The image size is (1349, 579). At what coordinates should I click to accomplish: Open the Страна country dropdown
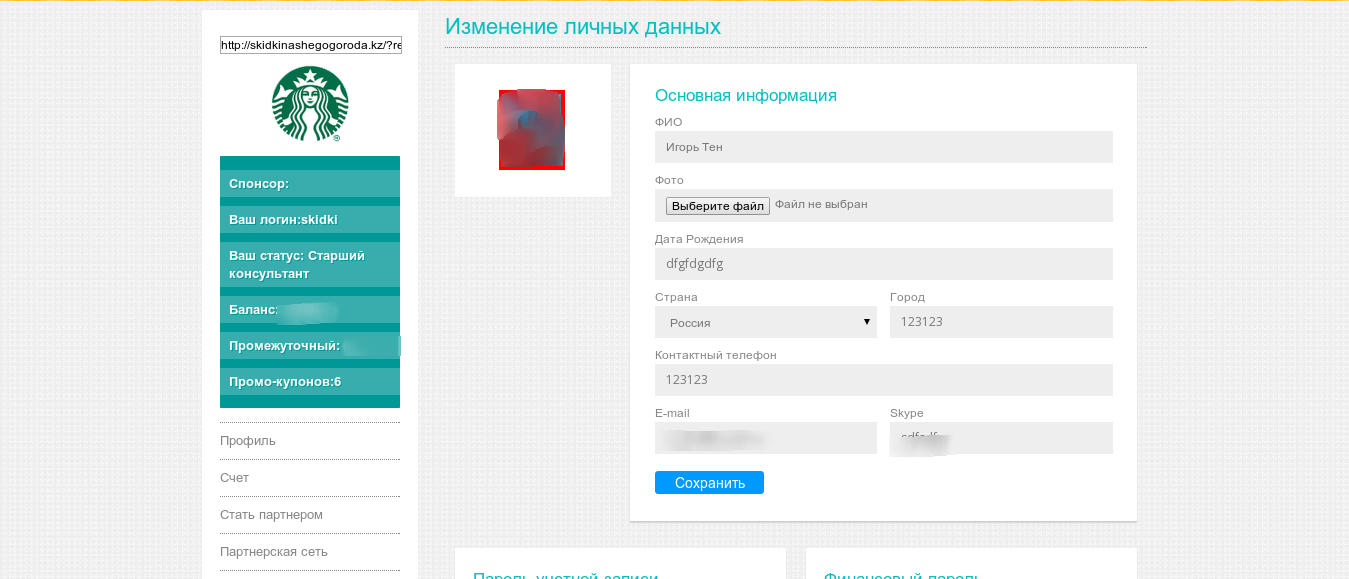766,322
